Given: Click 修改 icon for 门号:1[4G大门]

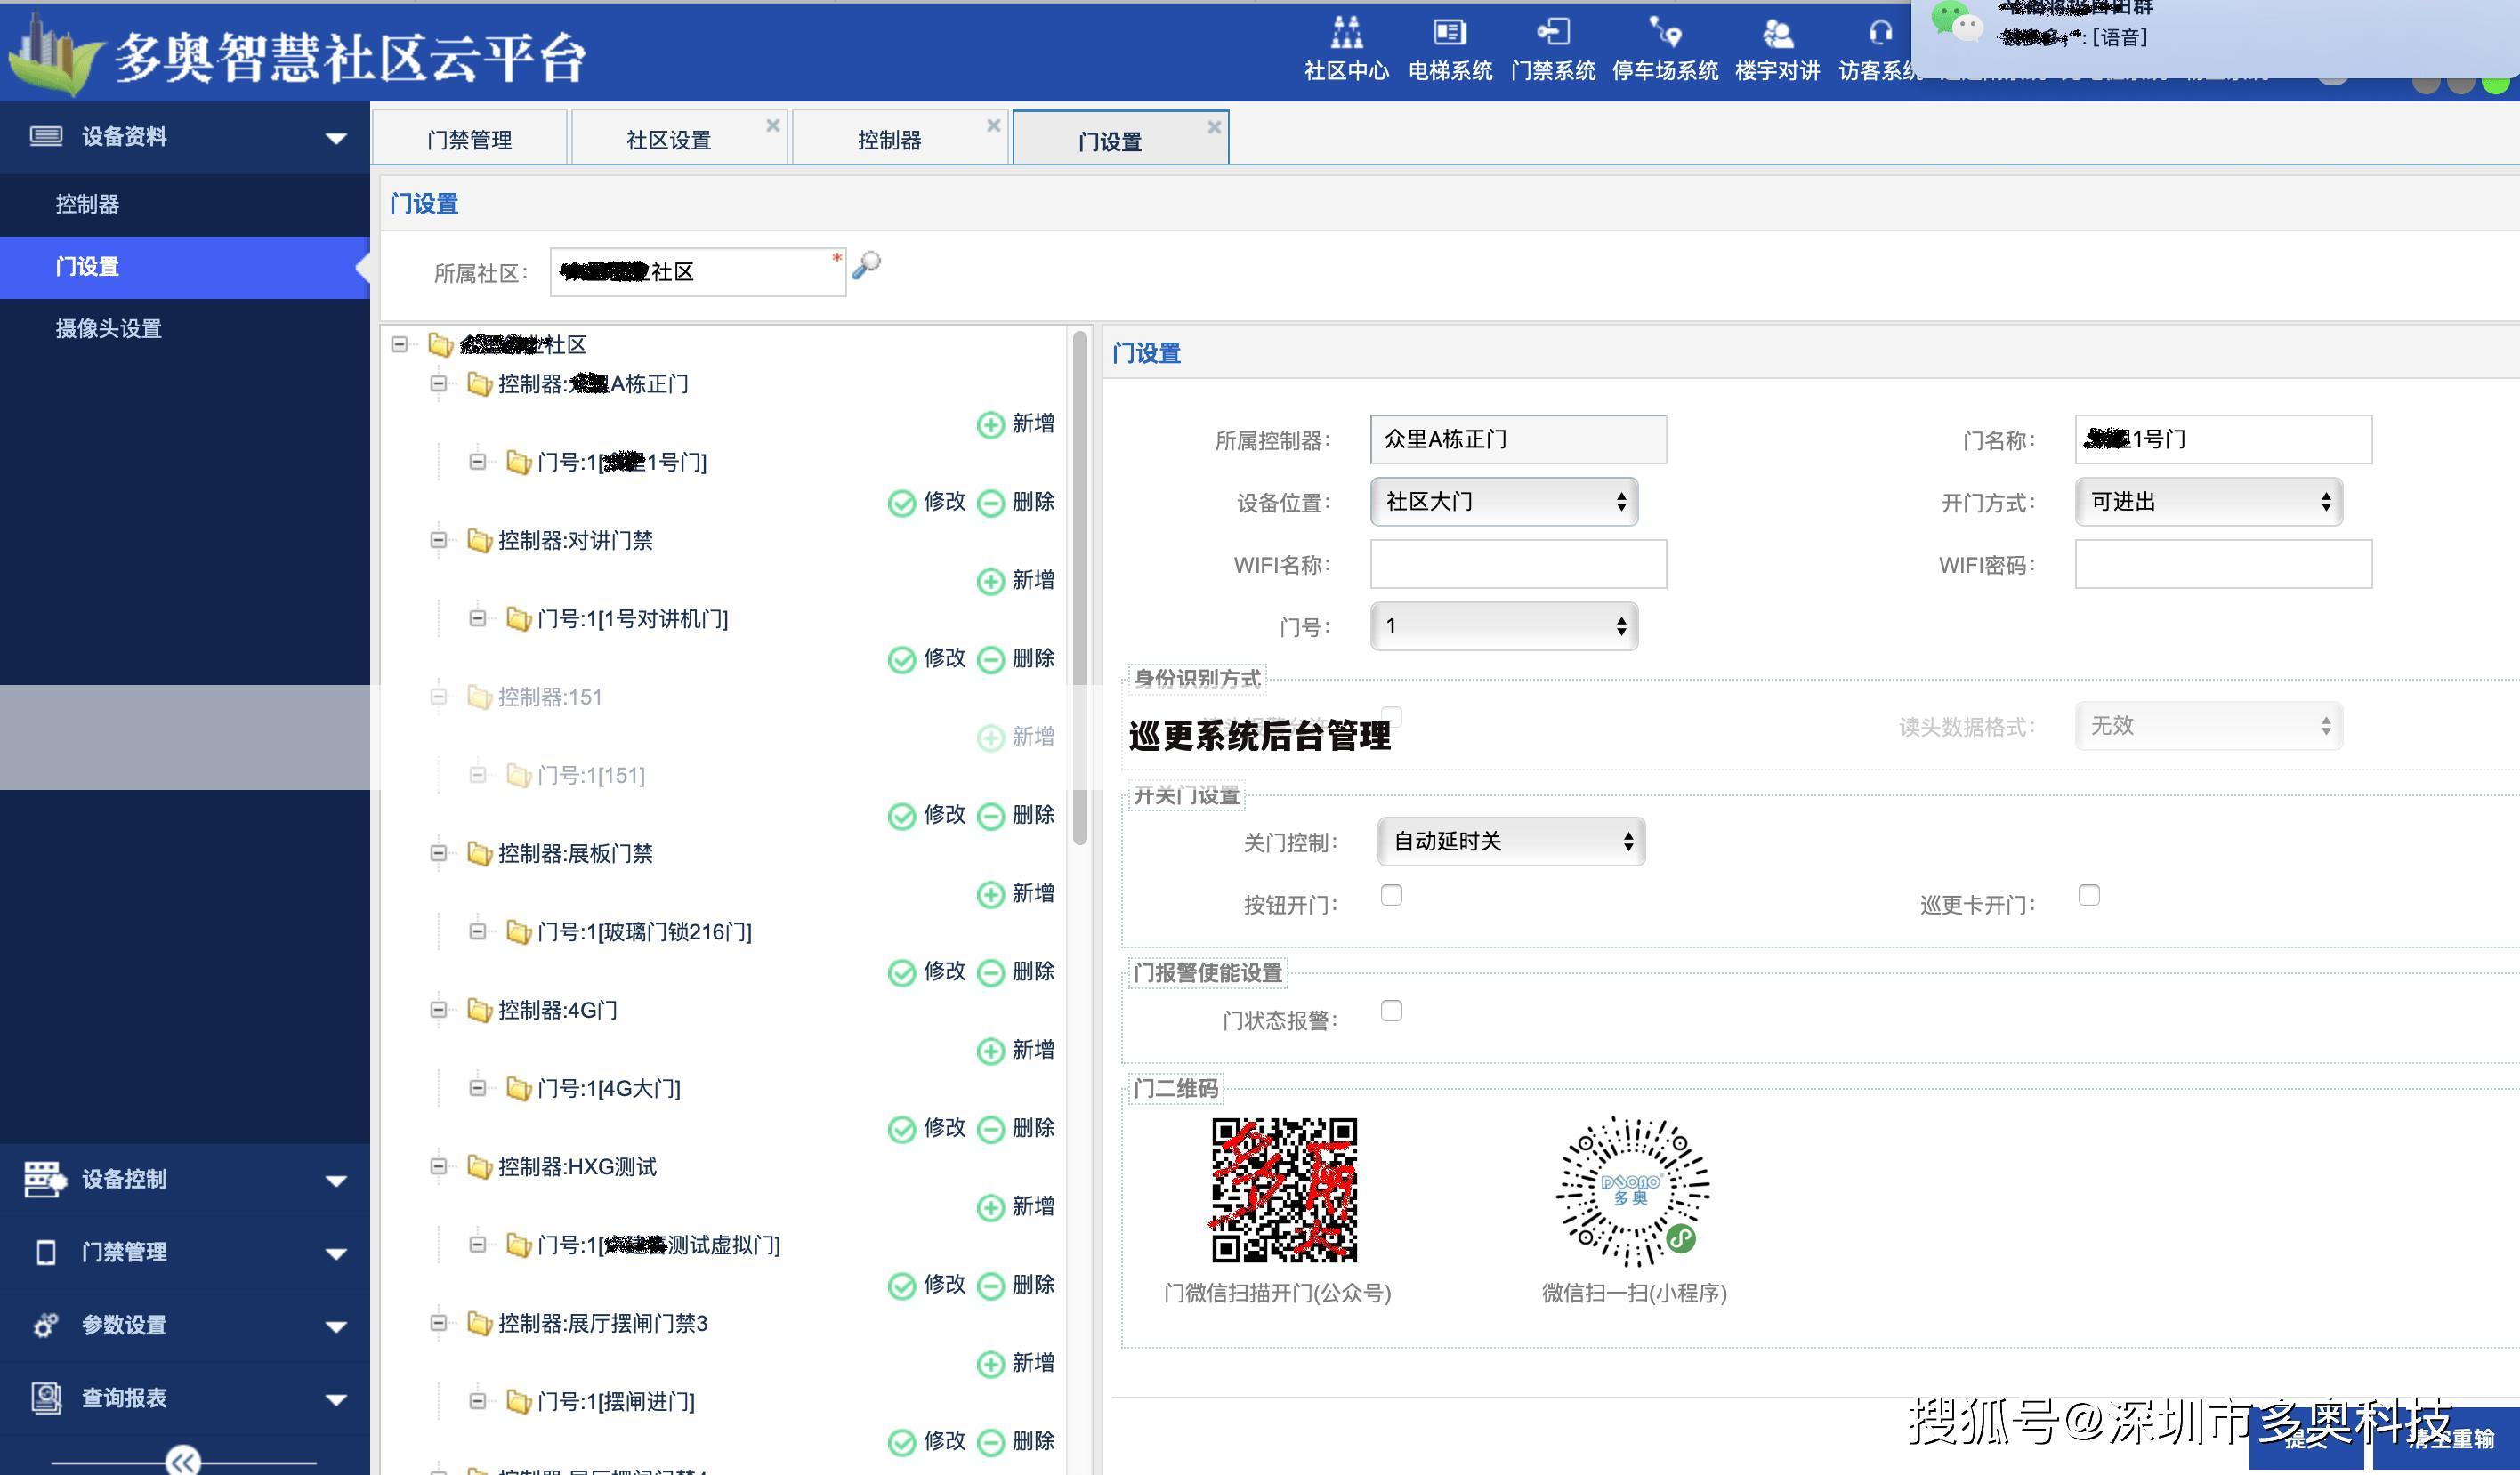Looking at the screenshot, I should click(901, 1129).
